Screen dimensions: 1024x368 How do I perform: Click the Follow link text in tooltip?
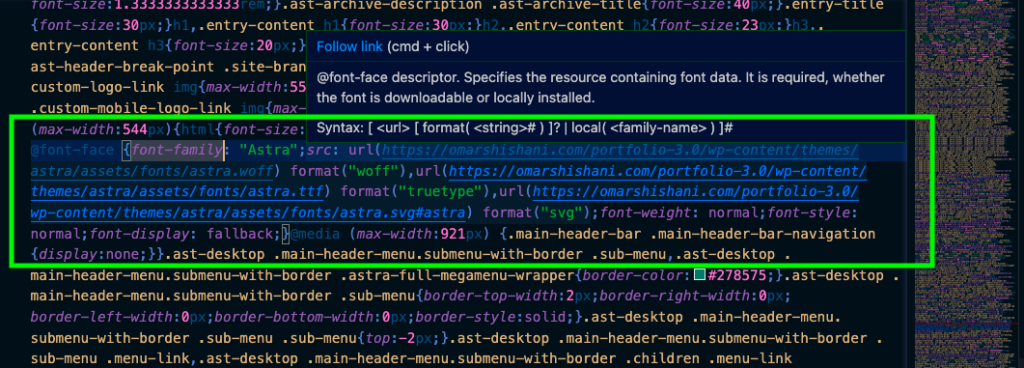pyautogui.click(x=349, y=47)
